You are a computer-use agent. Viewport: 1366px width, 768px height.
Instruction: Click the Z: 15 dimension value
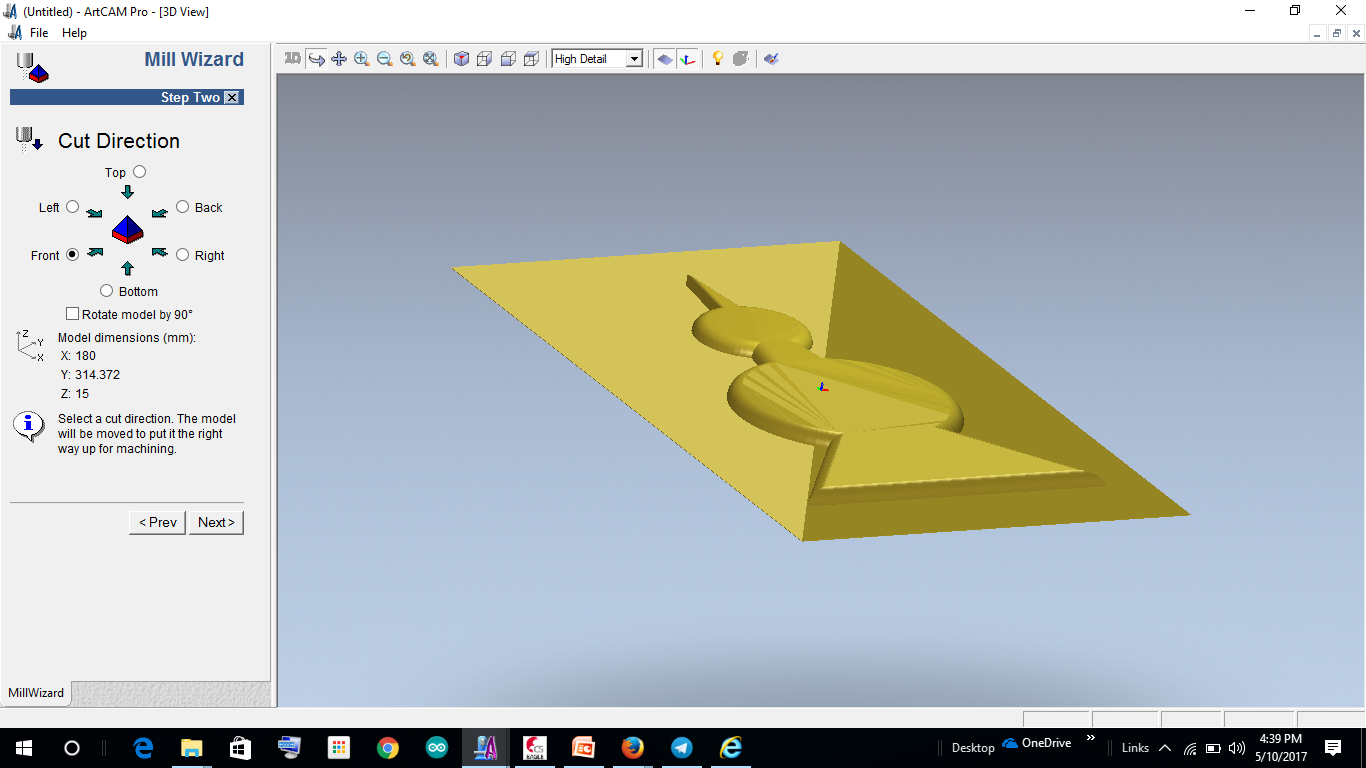coord(75,394)
